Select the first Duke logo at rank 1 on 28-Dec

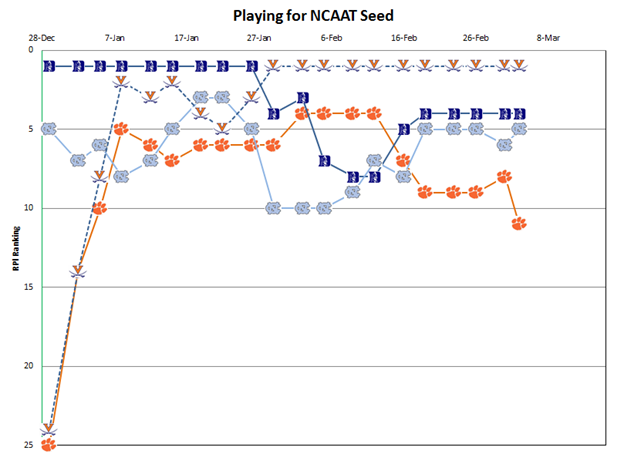48,66
